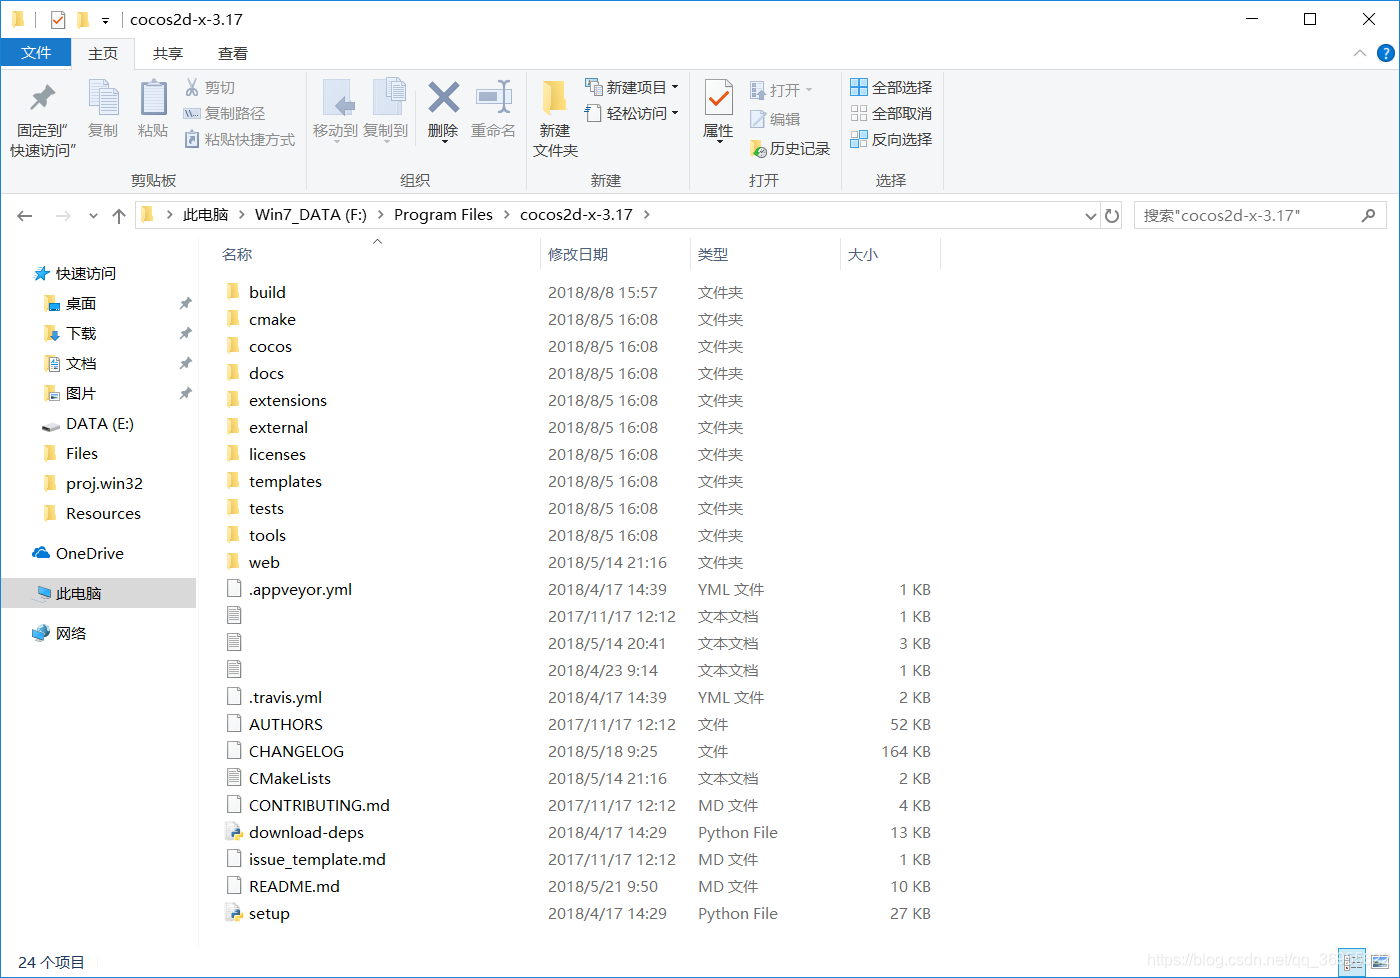Click the search cocos2d-x-3.17 field
1400x978 pixels.
coord(1260,215)
